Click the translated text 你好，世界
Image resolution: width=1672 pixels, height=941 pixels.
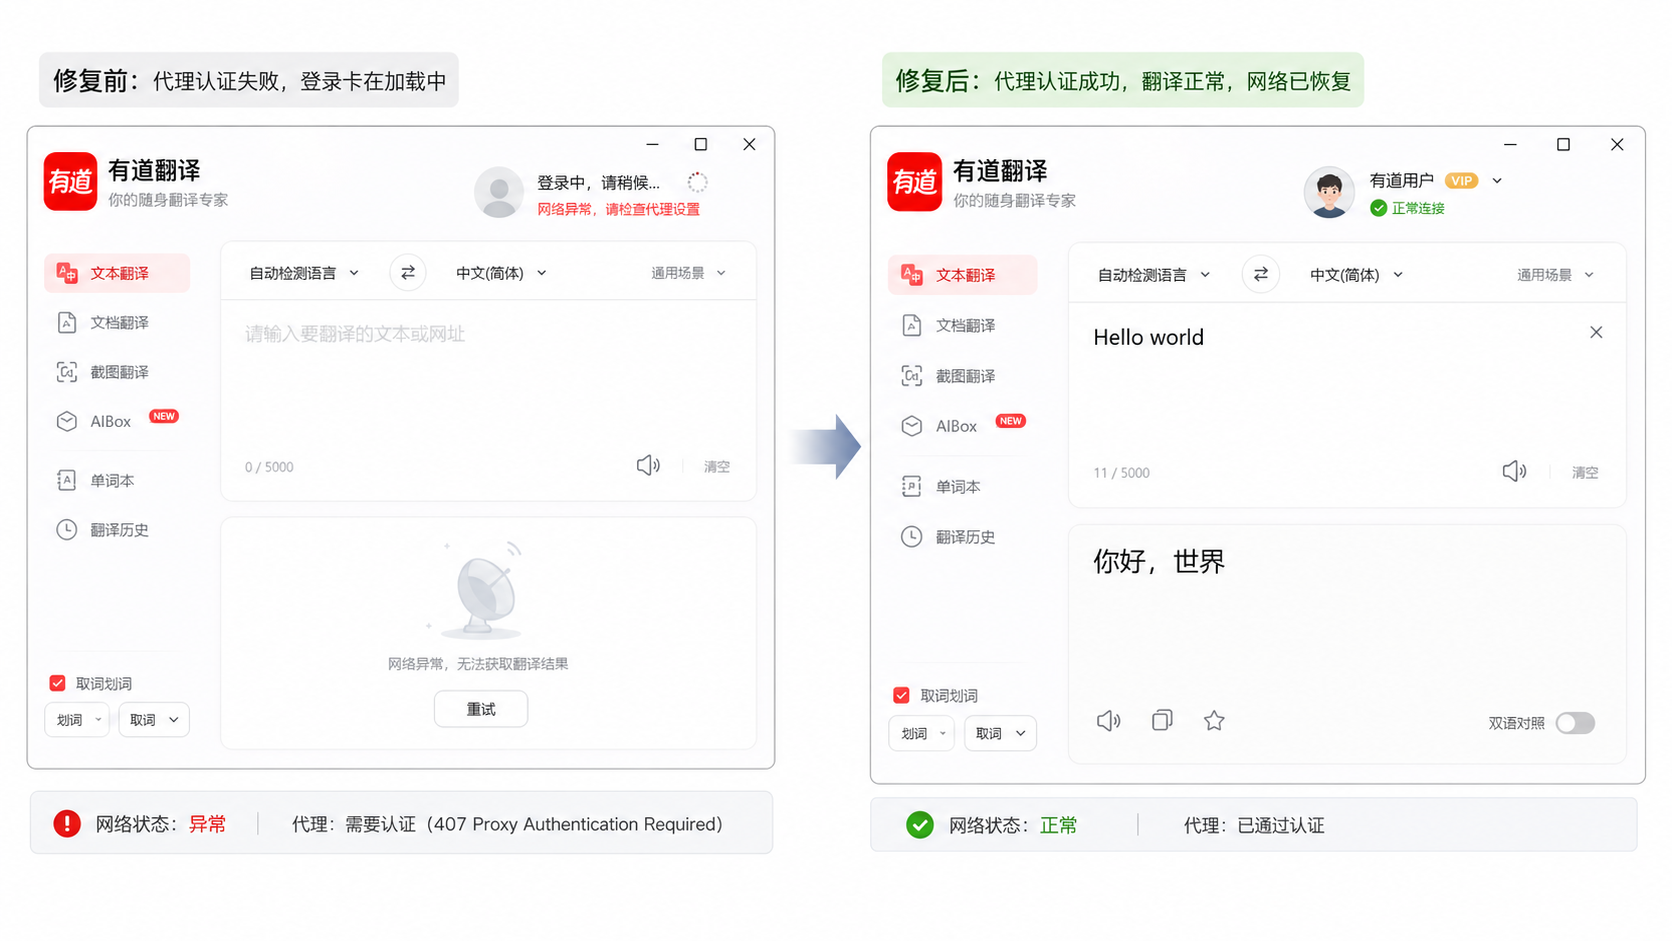pyautogui.click(x=1159, y=561)
